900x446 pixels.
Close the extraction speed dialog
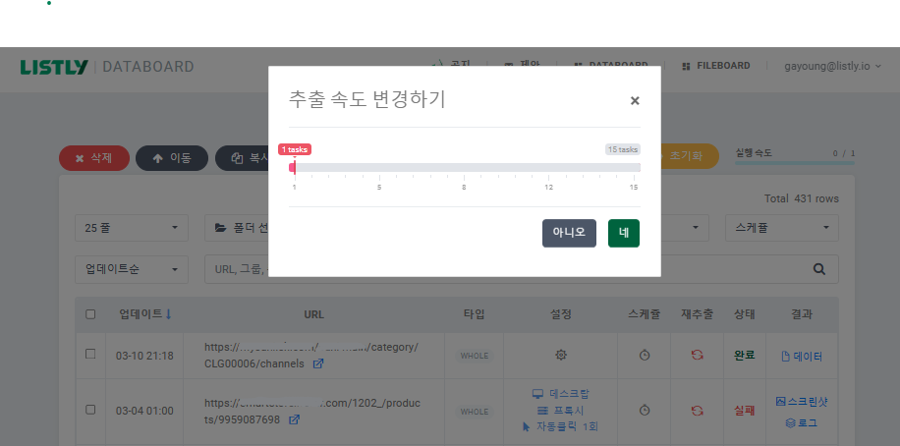coord(634,101)
